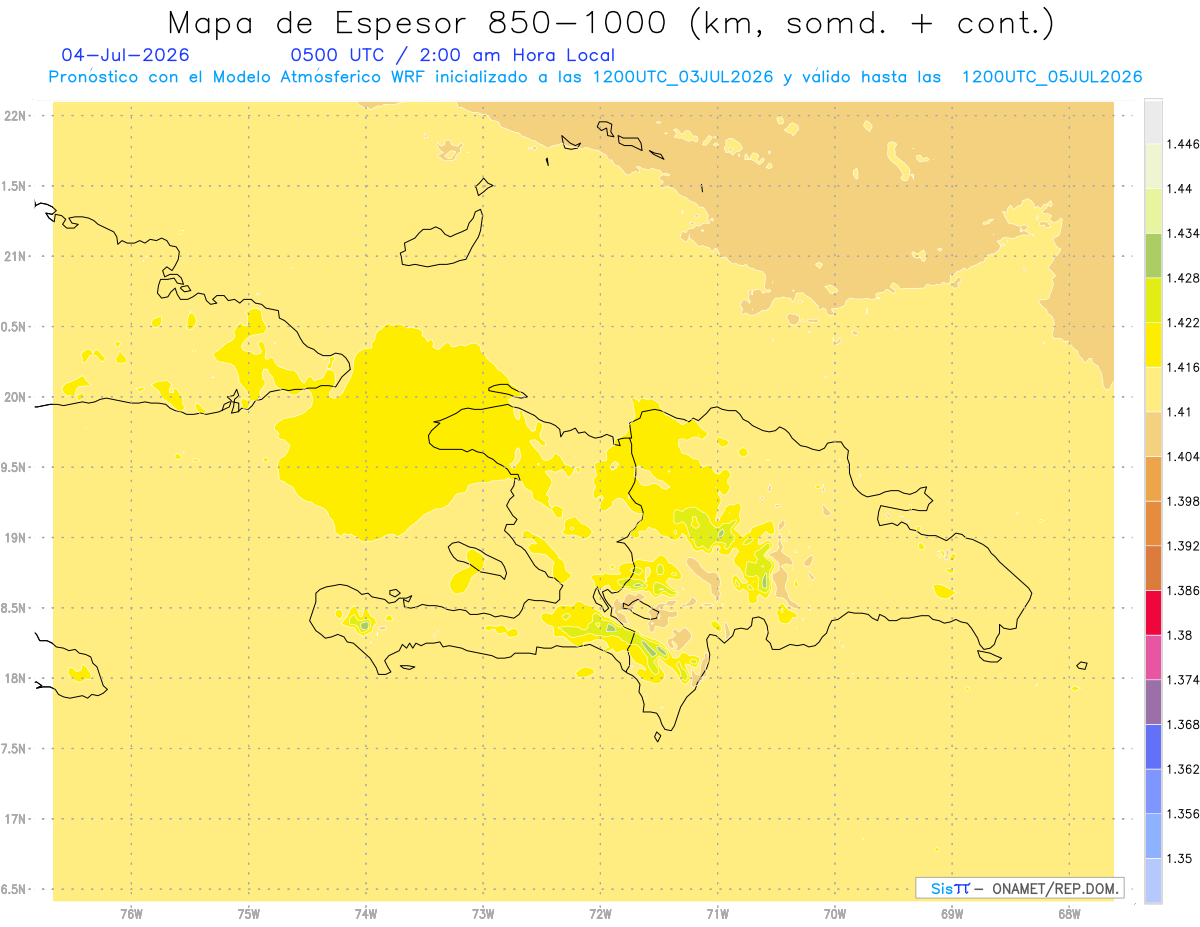Click the light blue swatch between 1.35 and 1.356
The width and height of the screenshot is (1200, 927).
[1153, 836]
